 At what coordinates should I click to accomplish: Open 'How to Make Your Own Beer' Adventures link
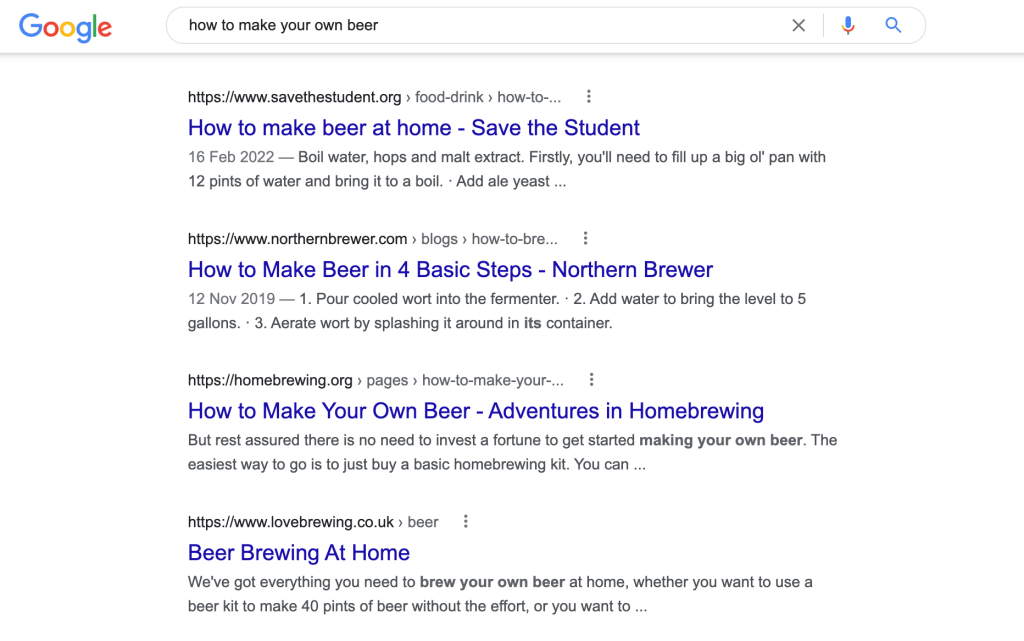tap(475, 411)
